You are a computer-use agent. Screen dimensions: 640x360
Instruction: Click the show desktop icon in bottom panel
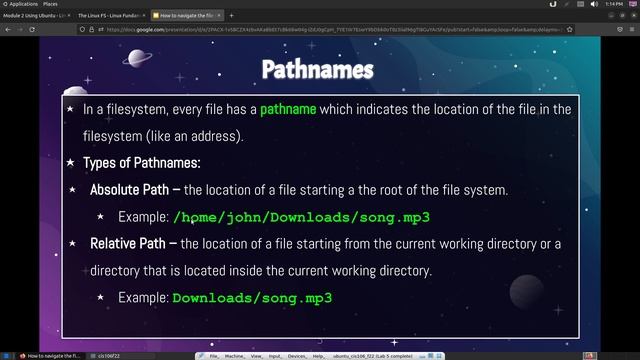point(6,356)
